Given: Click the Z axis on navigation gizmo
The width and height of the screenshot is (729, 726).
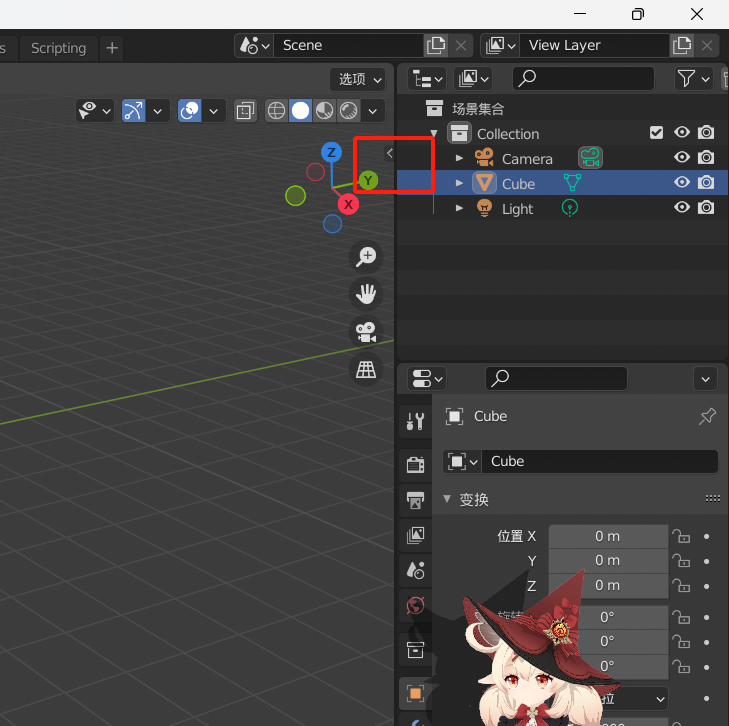Looking at the screenshot, I should tap(331, 152).
